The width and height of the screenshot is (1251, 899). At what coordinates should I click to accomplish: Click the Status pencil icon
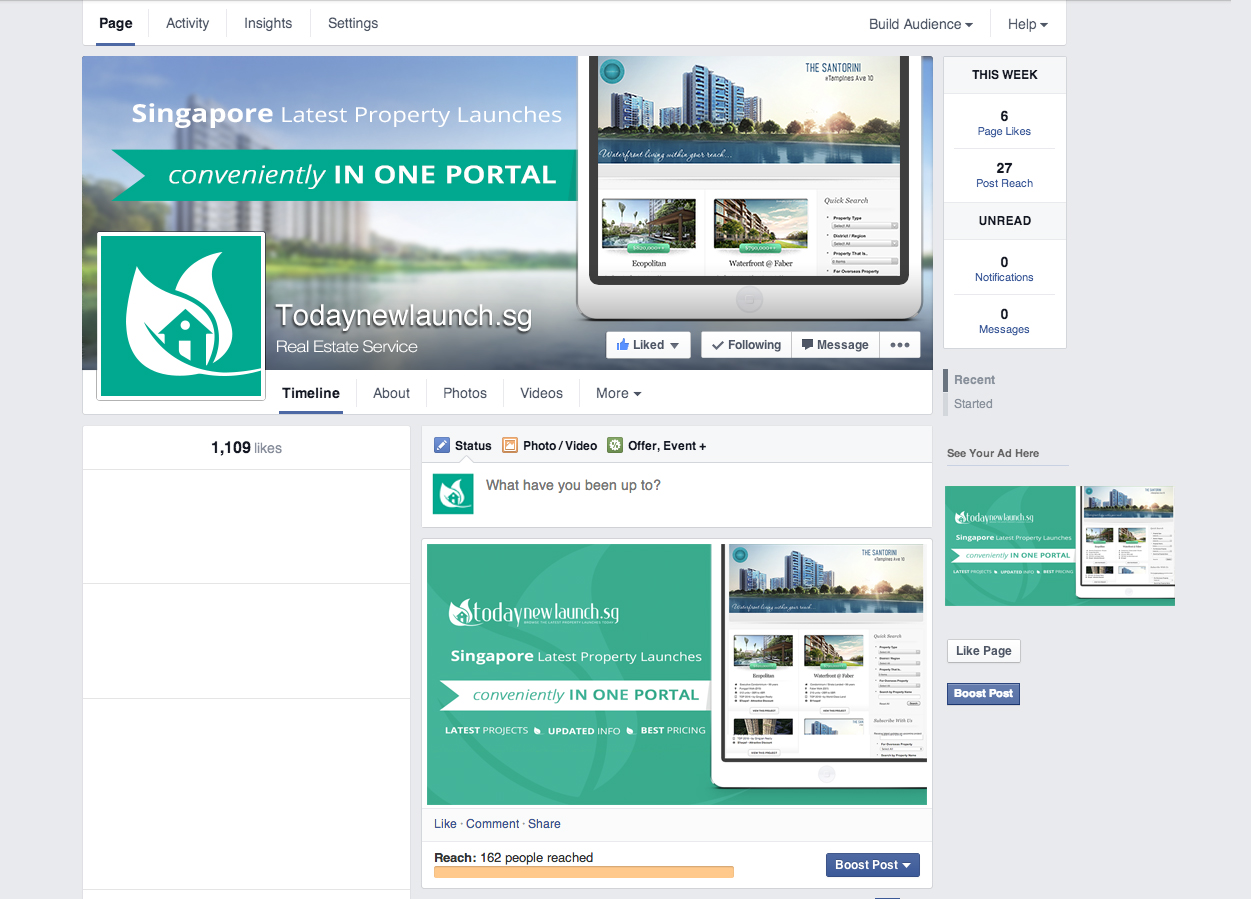click(442, 445)
